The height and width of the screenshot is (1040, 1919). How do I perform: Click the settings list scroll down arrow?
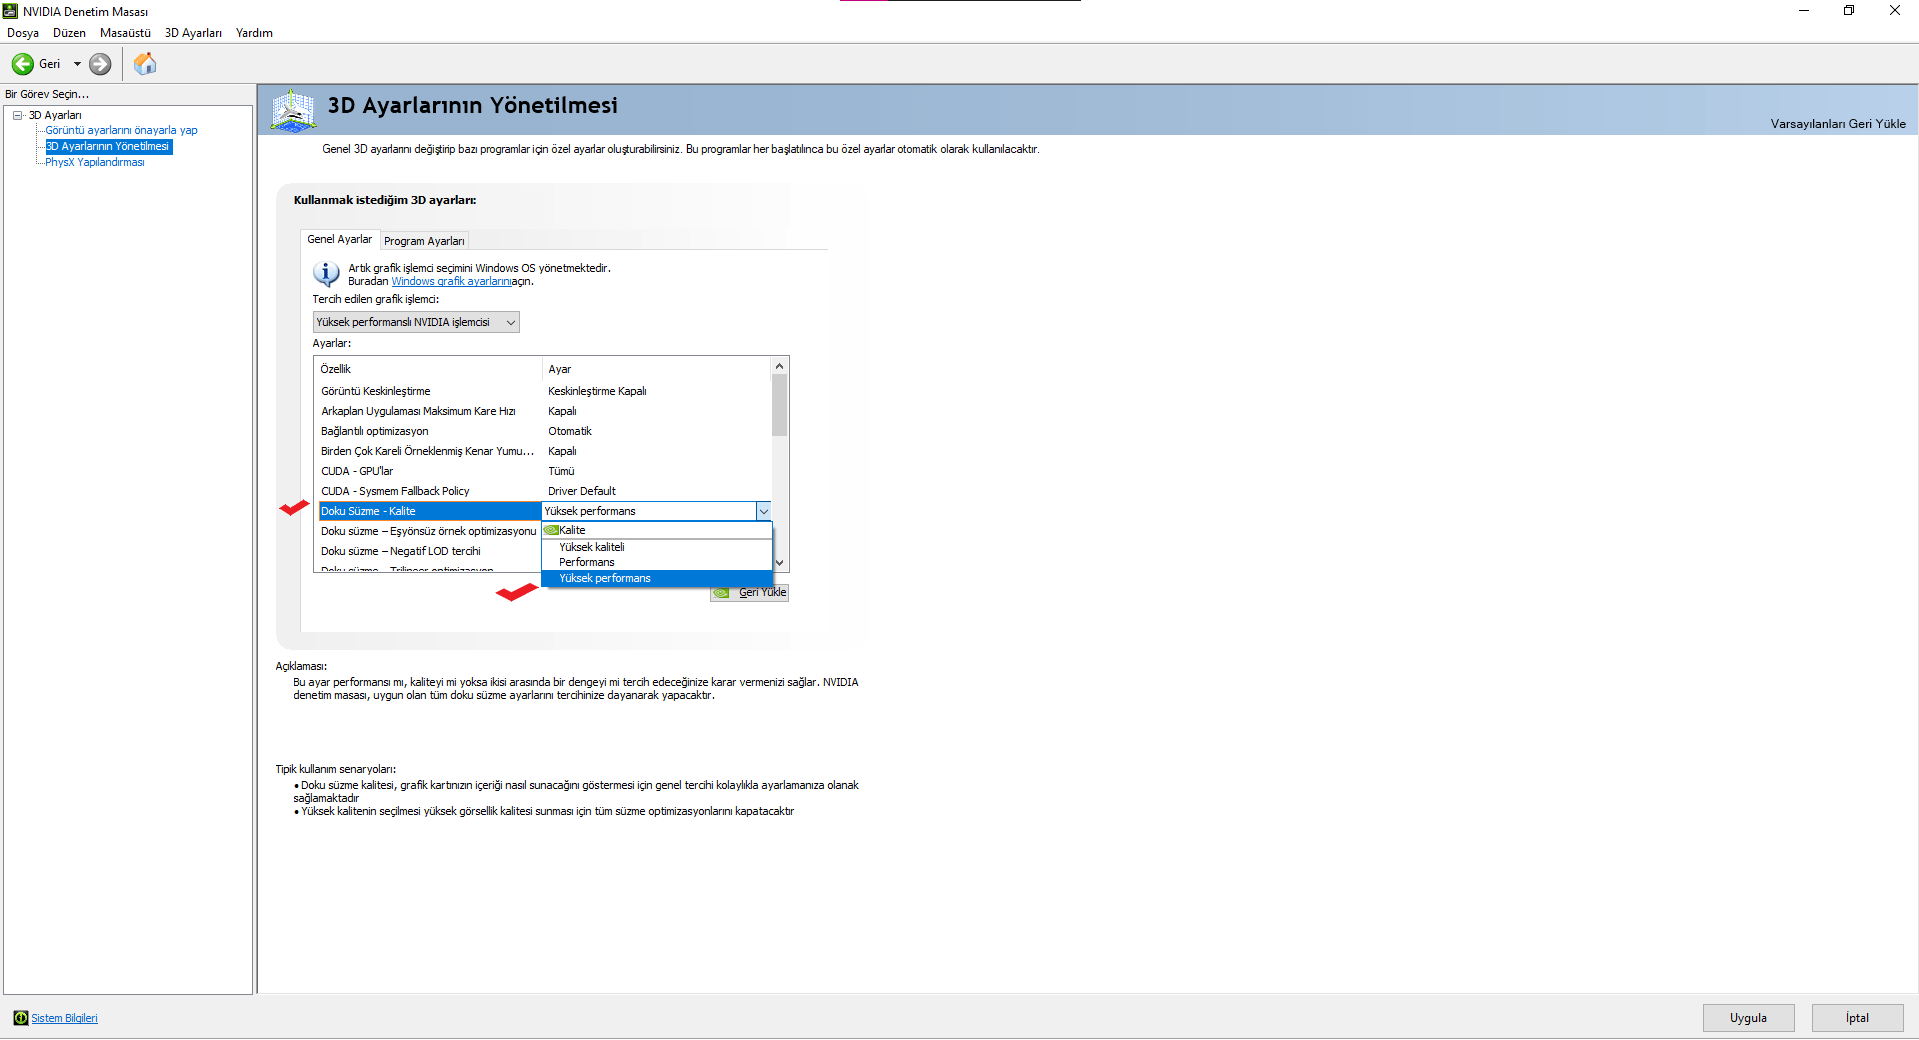[780, 563]
